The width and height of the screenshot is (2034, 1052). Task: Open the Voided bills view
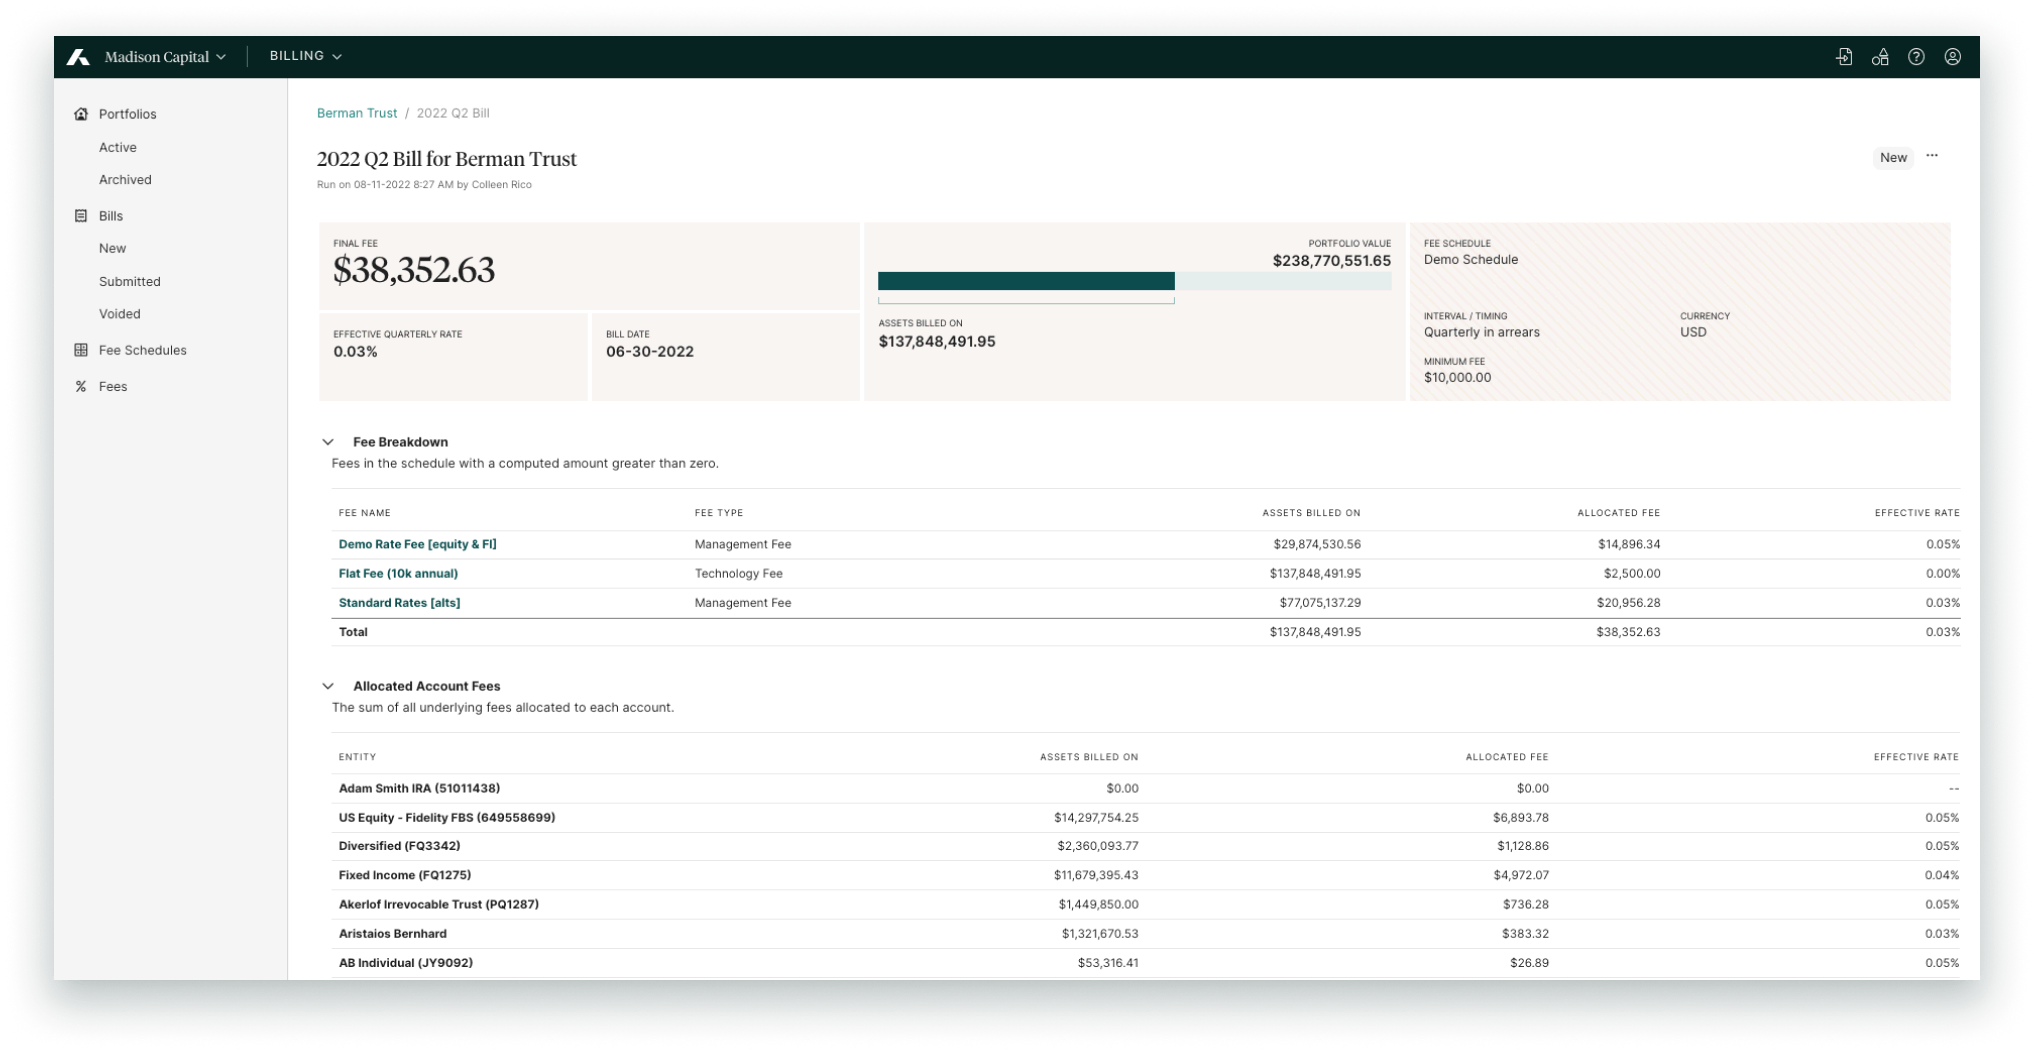120,313
